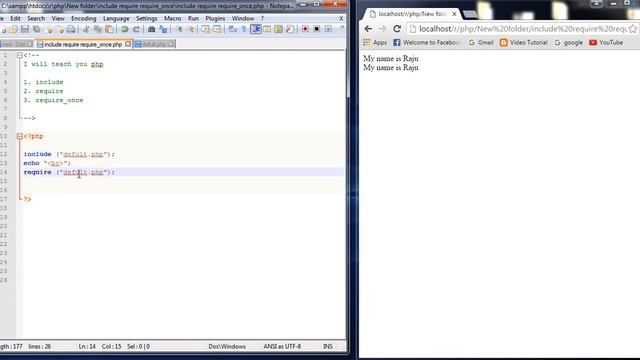This screenshot has height=360, width=640.
Task: Open the Apps bookmark shortcut
Action: click(x=375, y=42)
